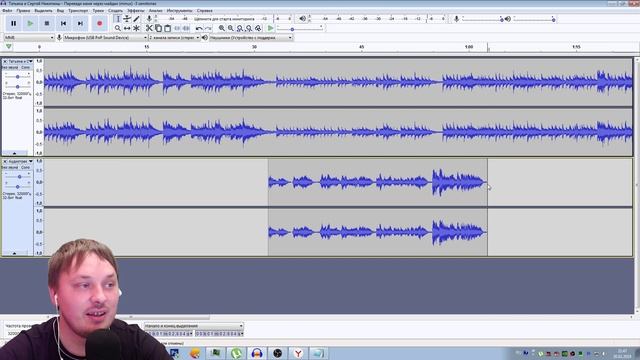The height and width of the screenshot is (360, 640).
Task: Open the recording meter microphone icon menu
Action: click(149, 19)
